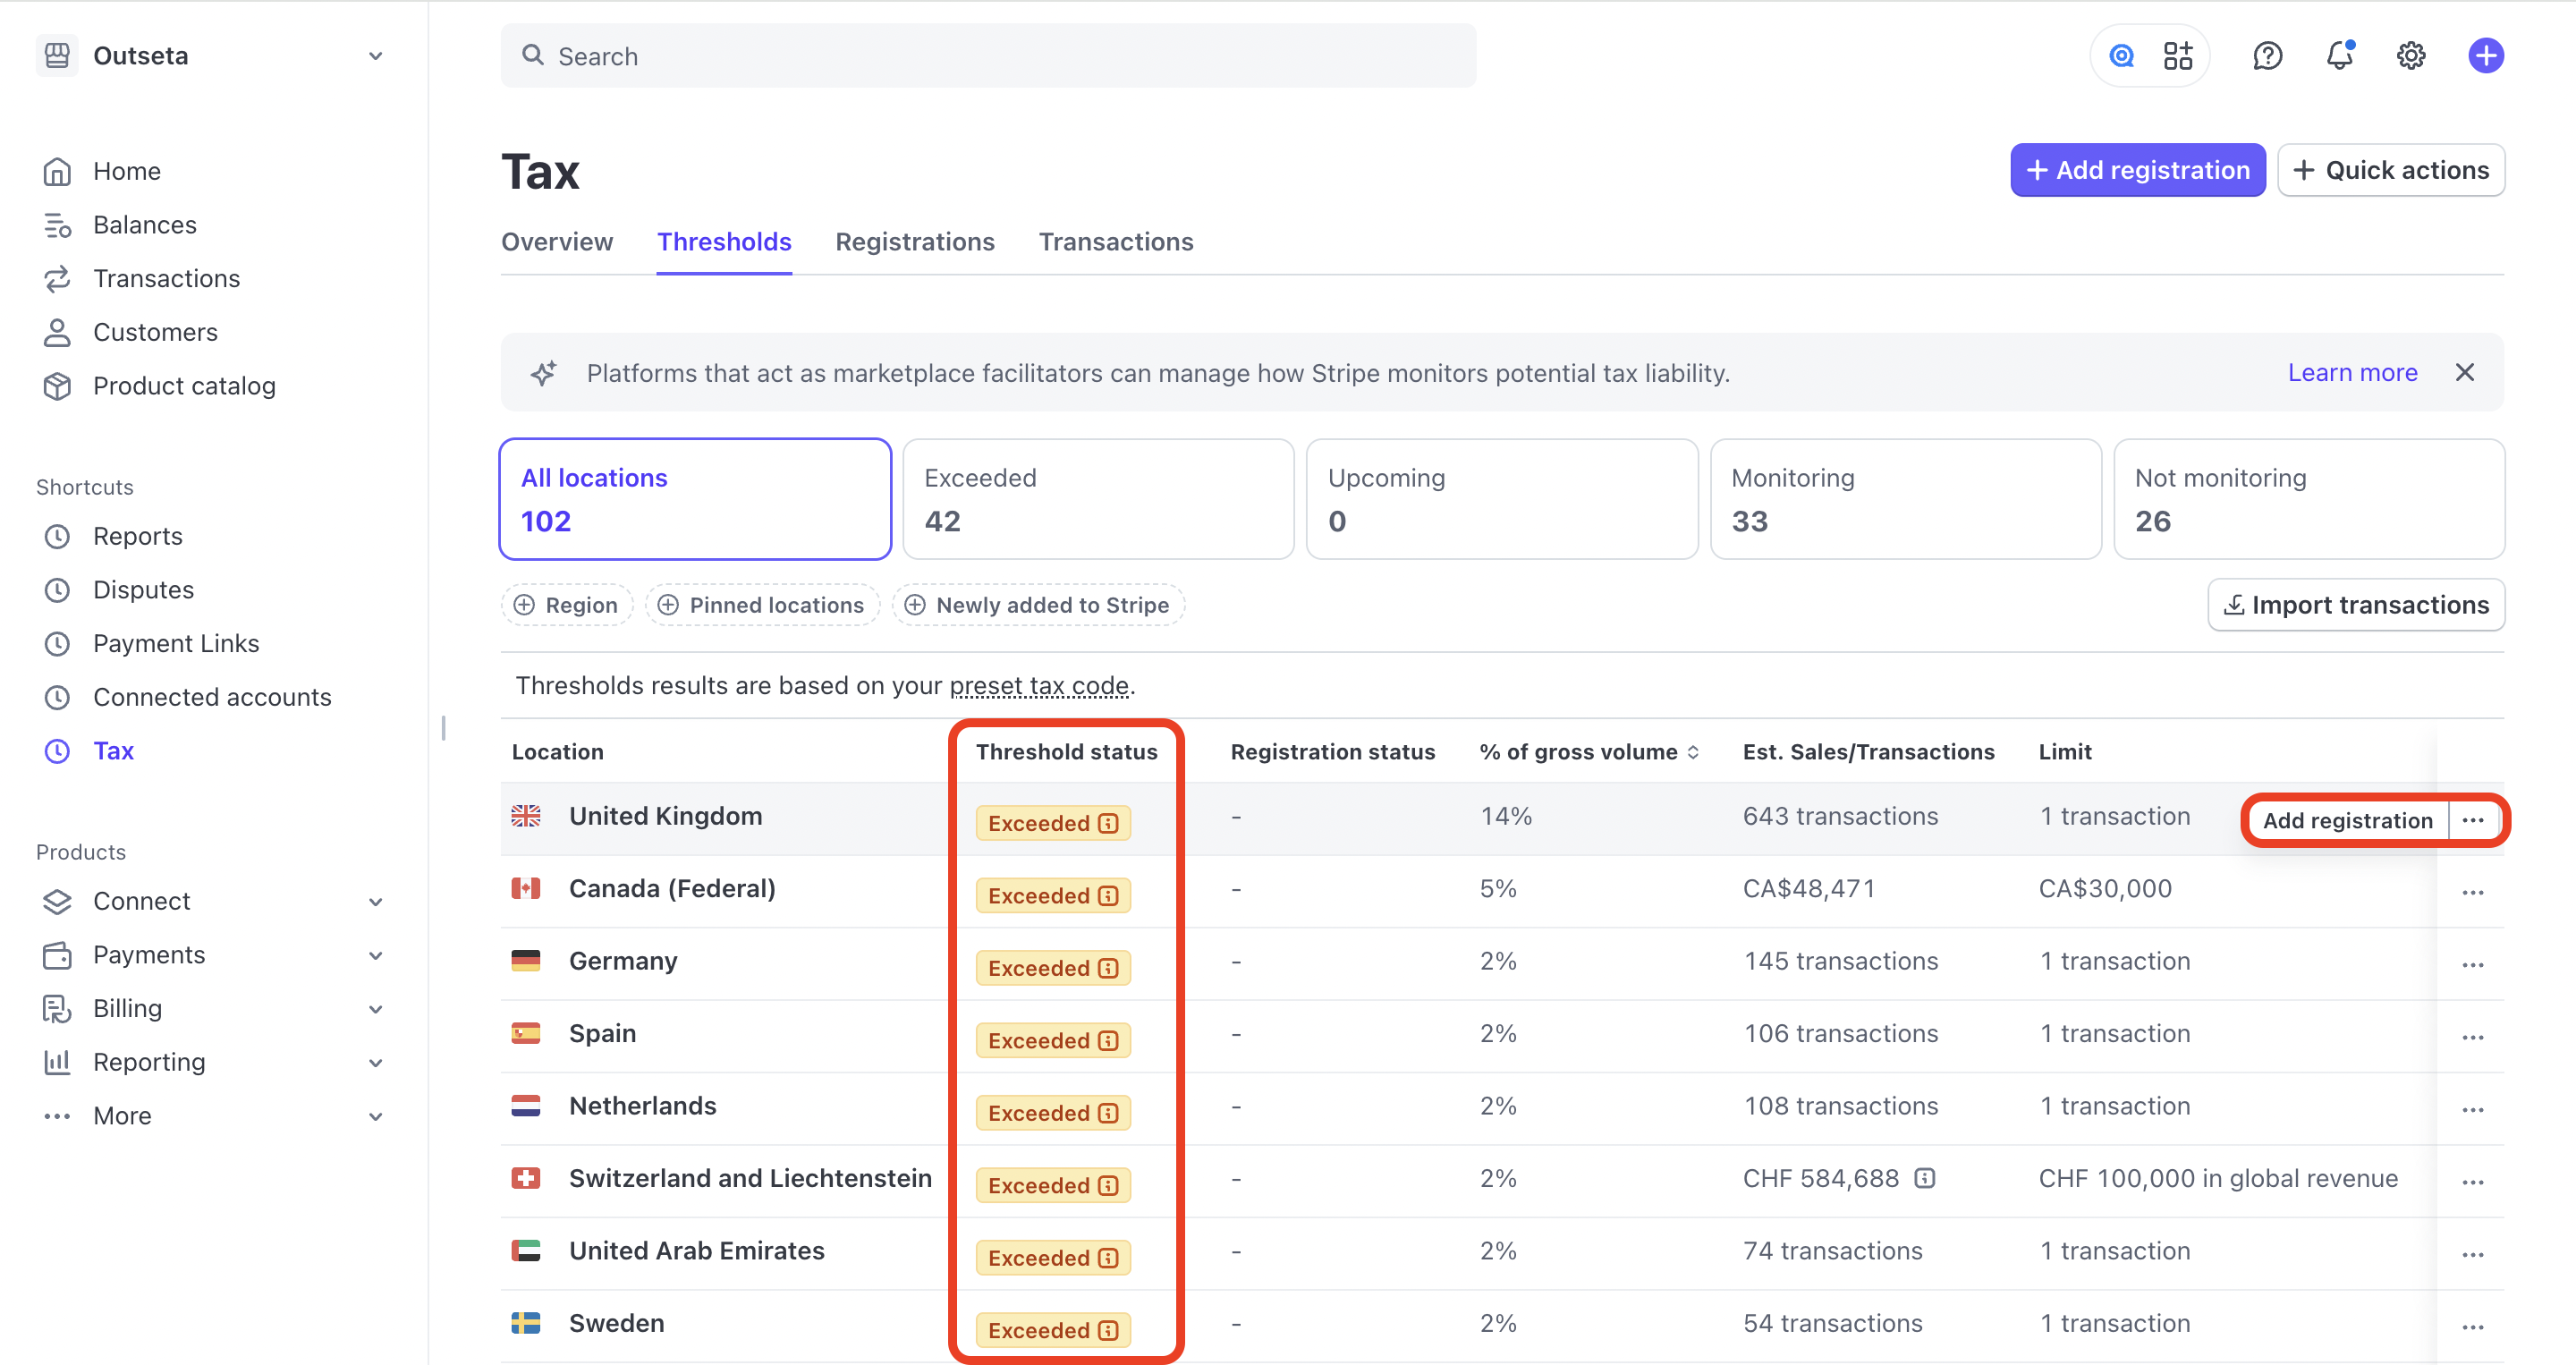The image size is (2576, 1365).
Task: Open the settings gear icon
Action: (2411, 56)
